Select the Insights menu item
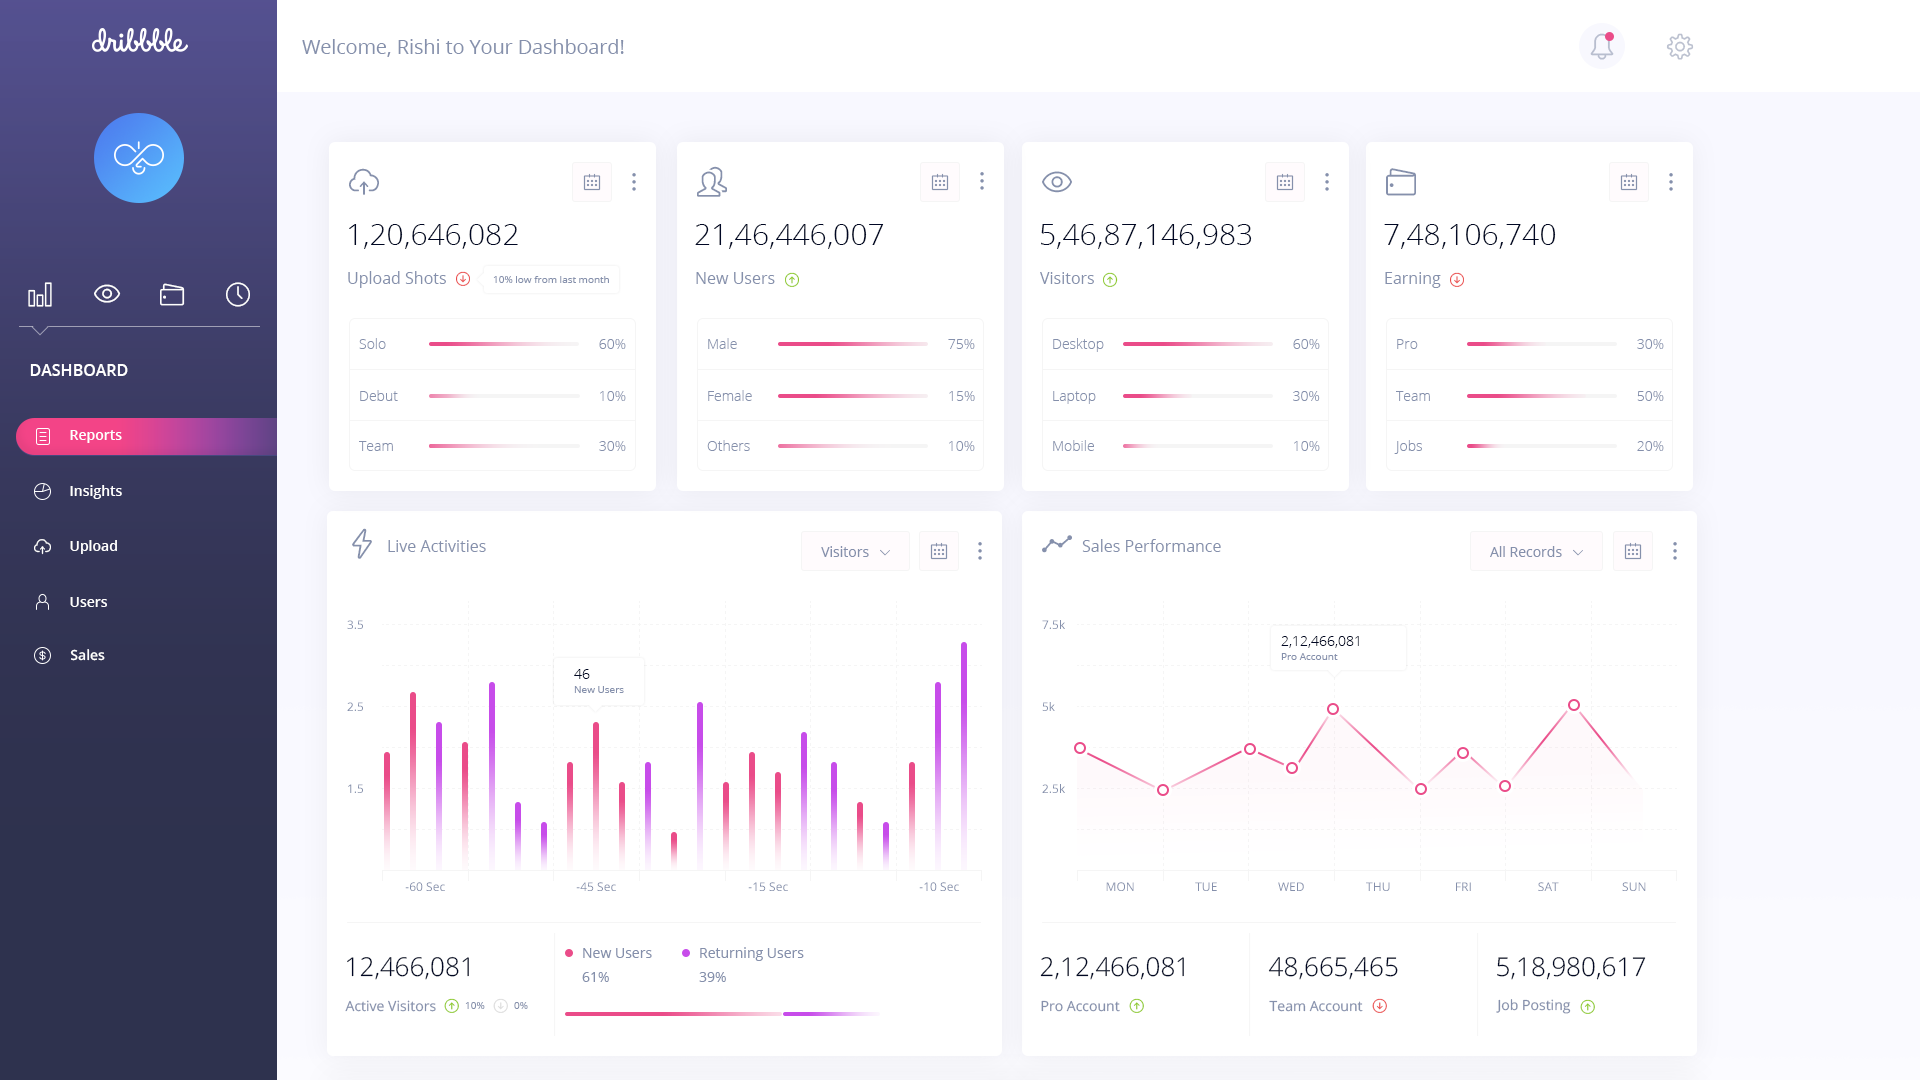The image size is (1920, 1080). pos(95,490)
